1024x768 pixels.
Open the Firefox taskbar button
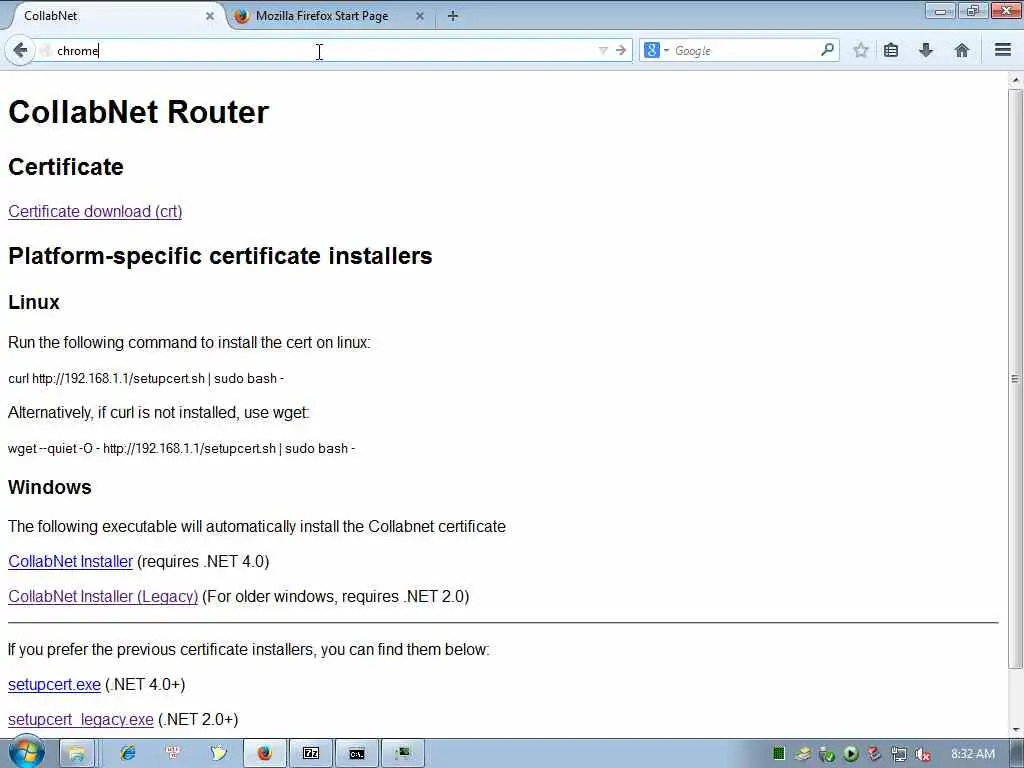coord(264,754)
